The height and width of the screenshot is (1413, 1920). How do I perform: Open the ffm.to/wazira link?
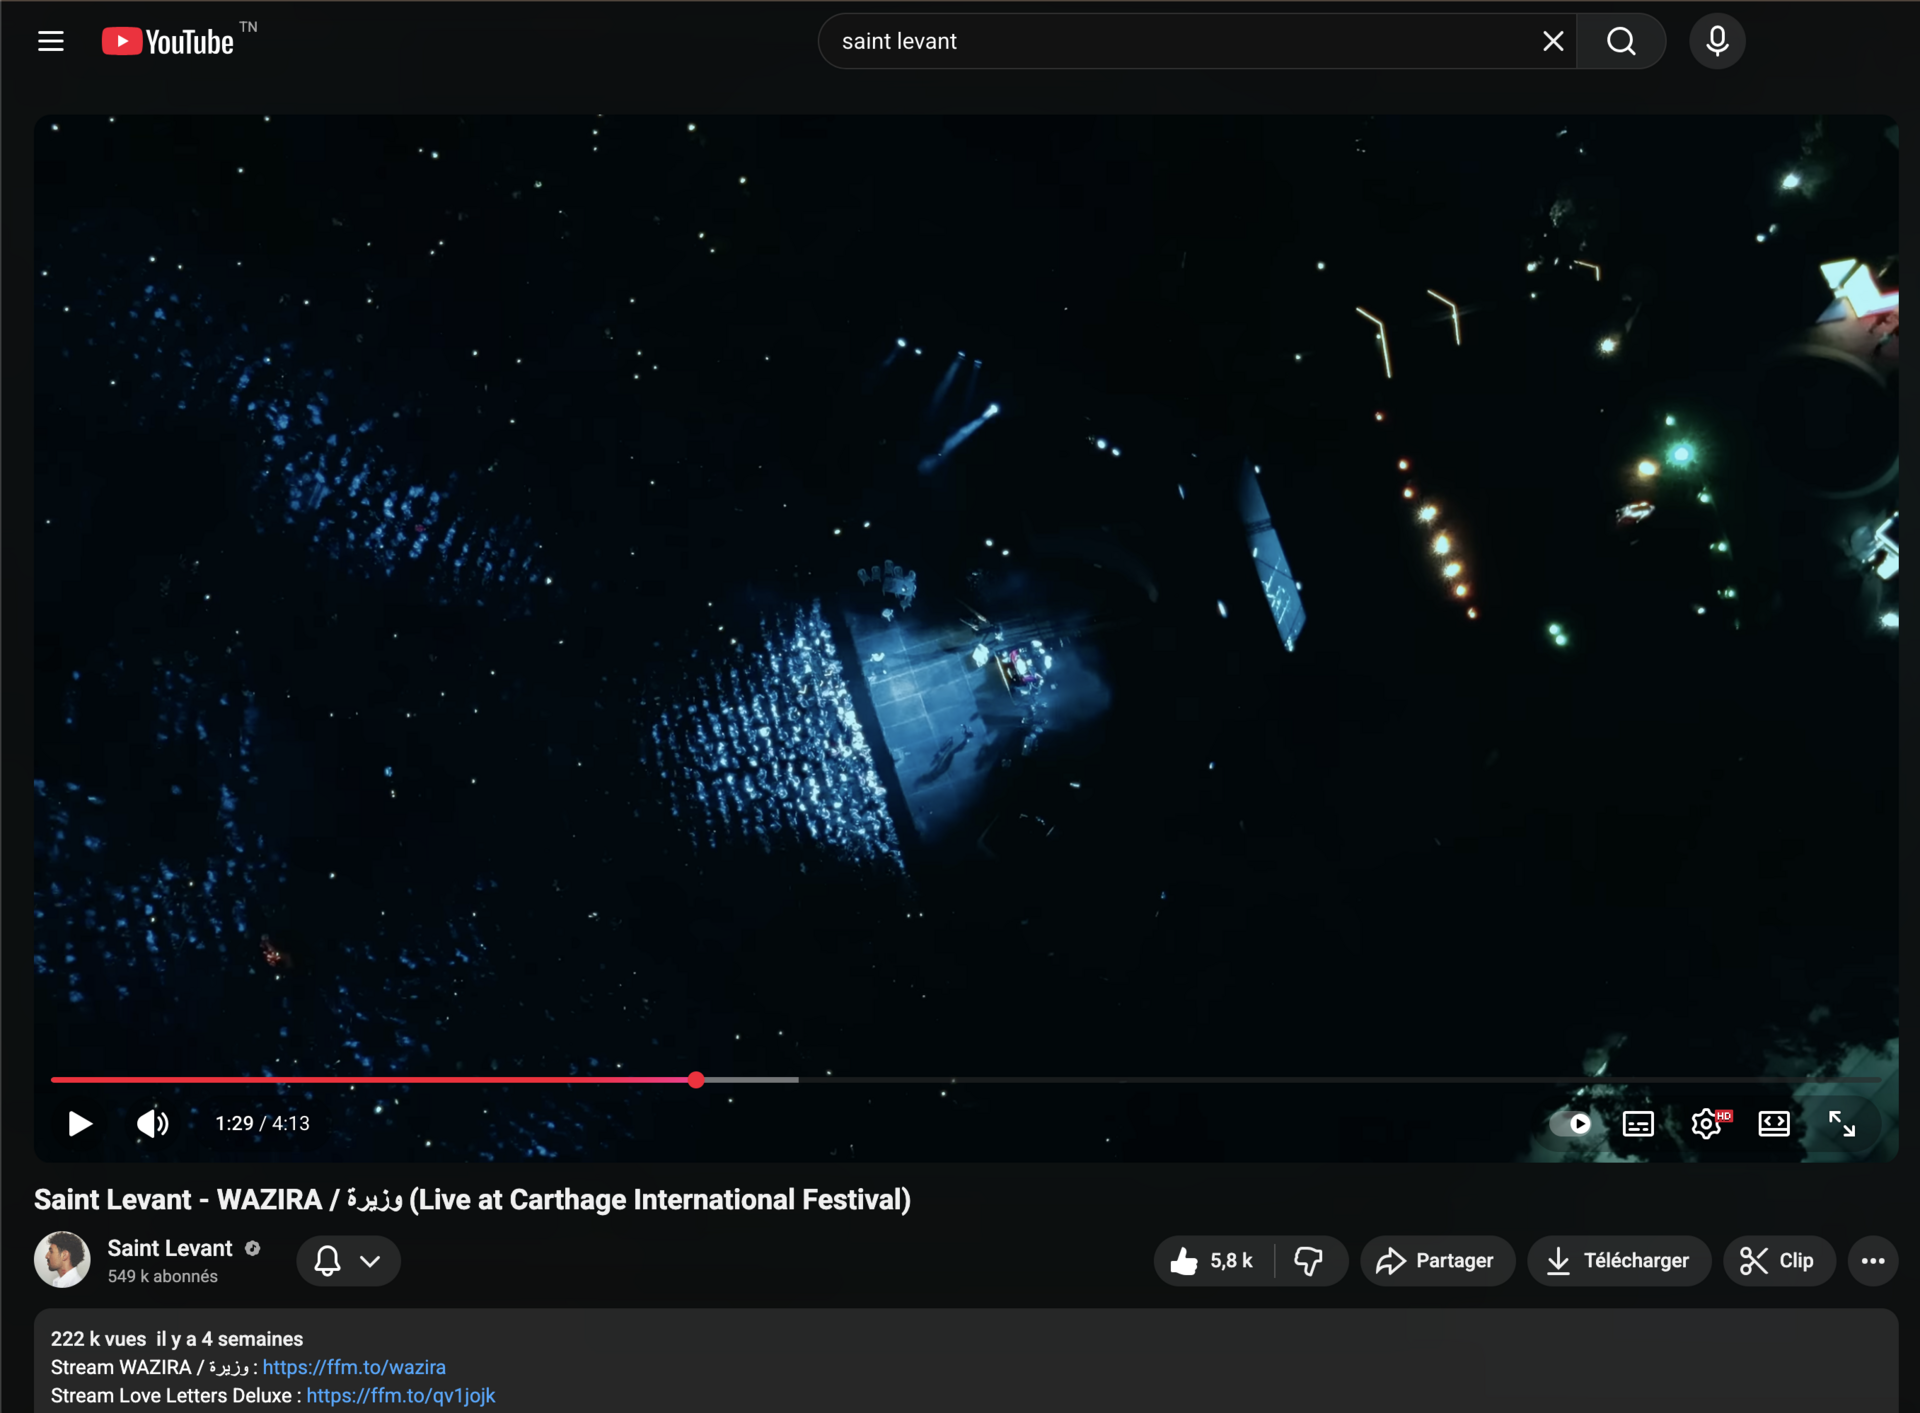point(354,1367)
